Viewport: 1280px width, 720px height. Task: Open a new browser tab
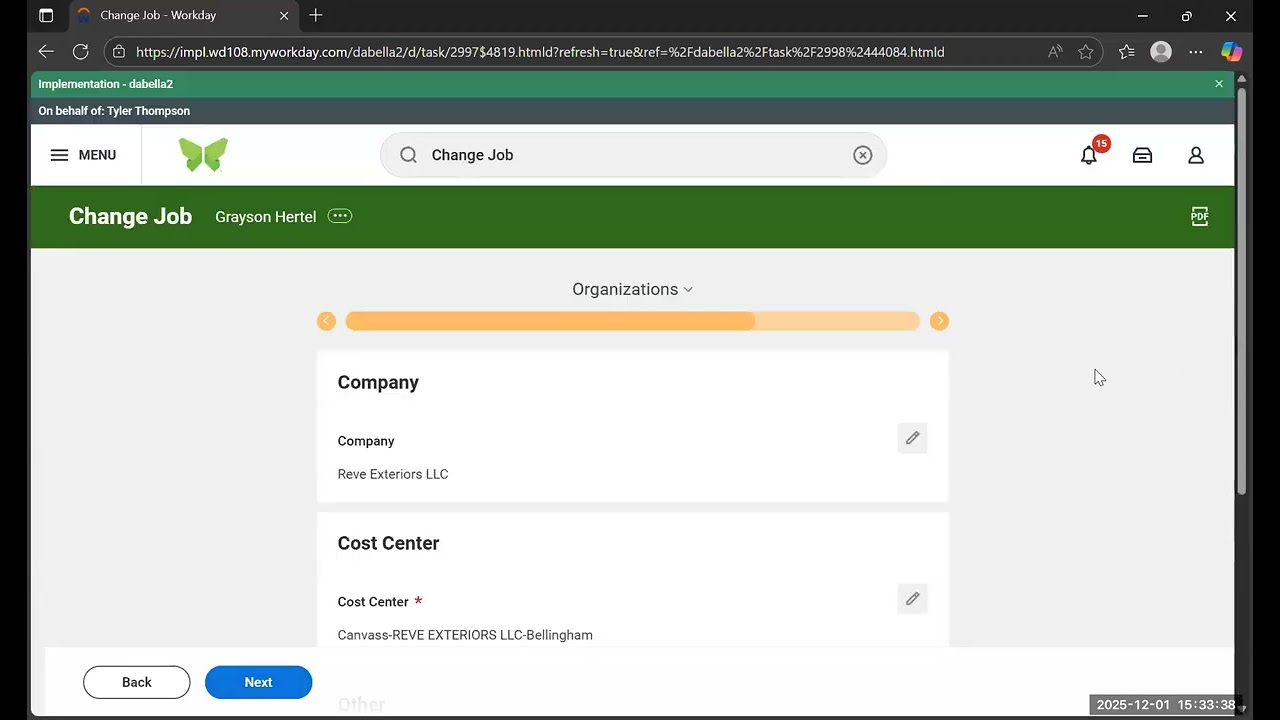[316, 15]
